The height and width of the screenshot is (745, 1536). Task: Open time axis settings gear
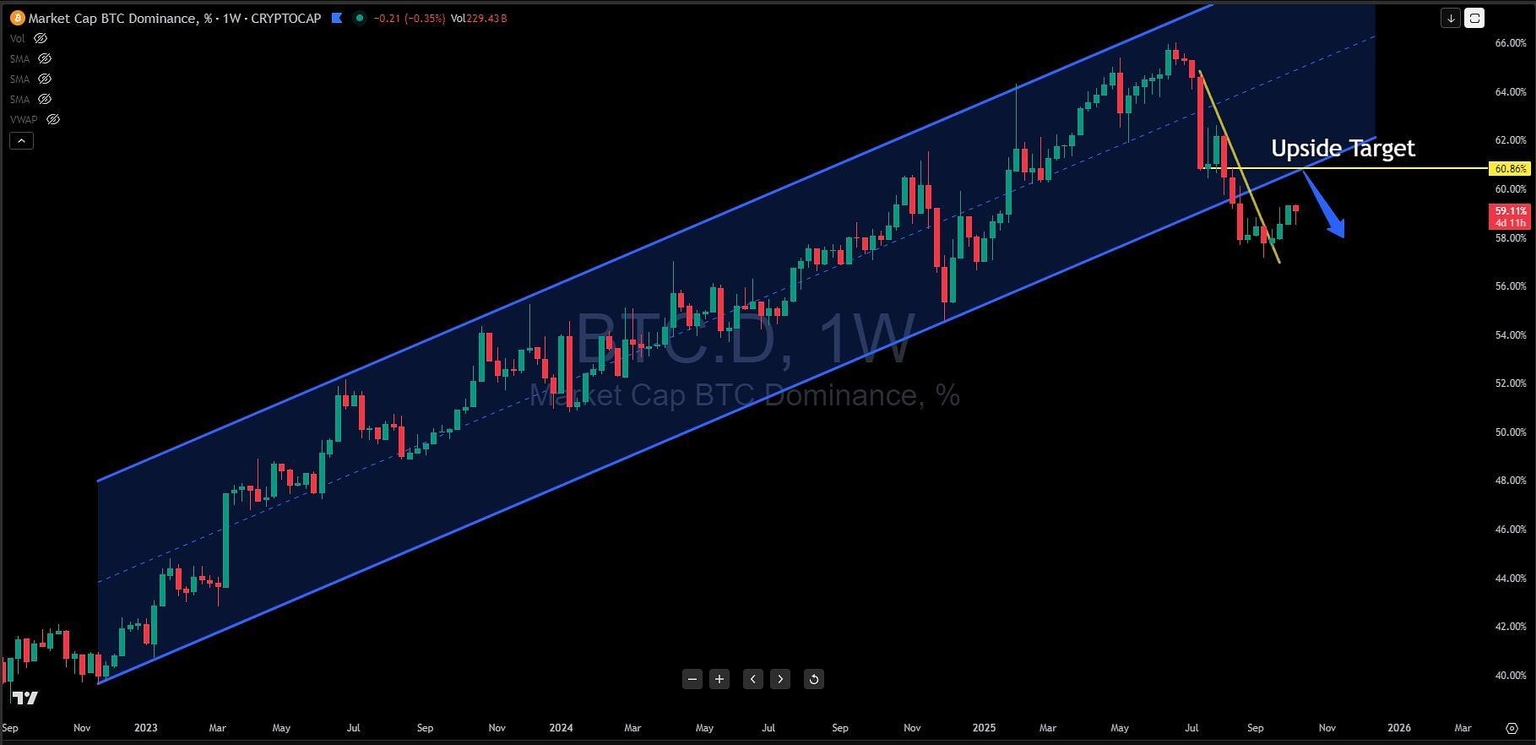point(1511,729)
